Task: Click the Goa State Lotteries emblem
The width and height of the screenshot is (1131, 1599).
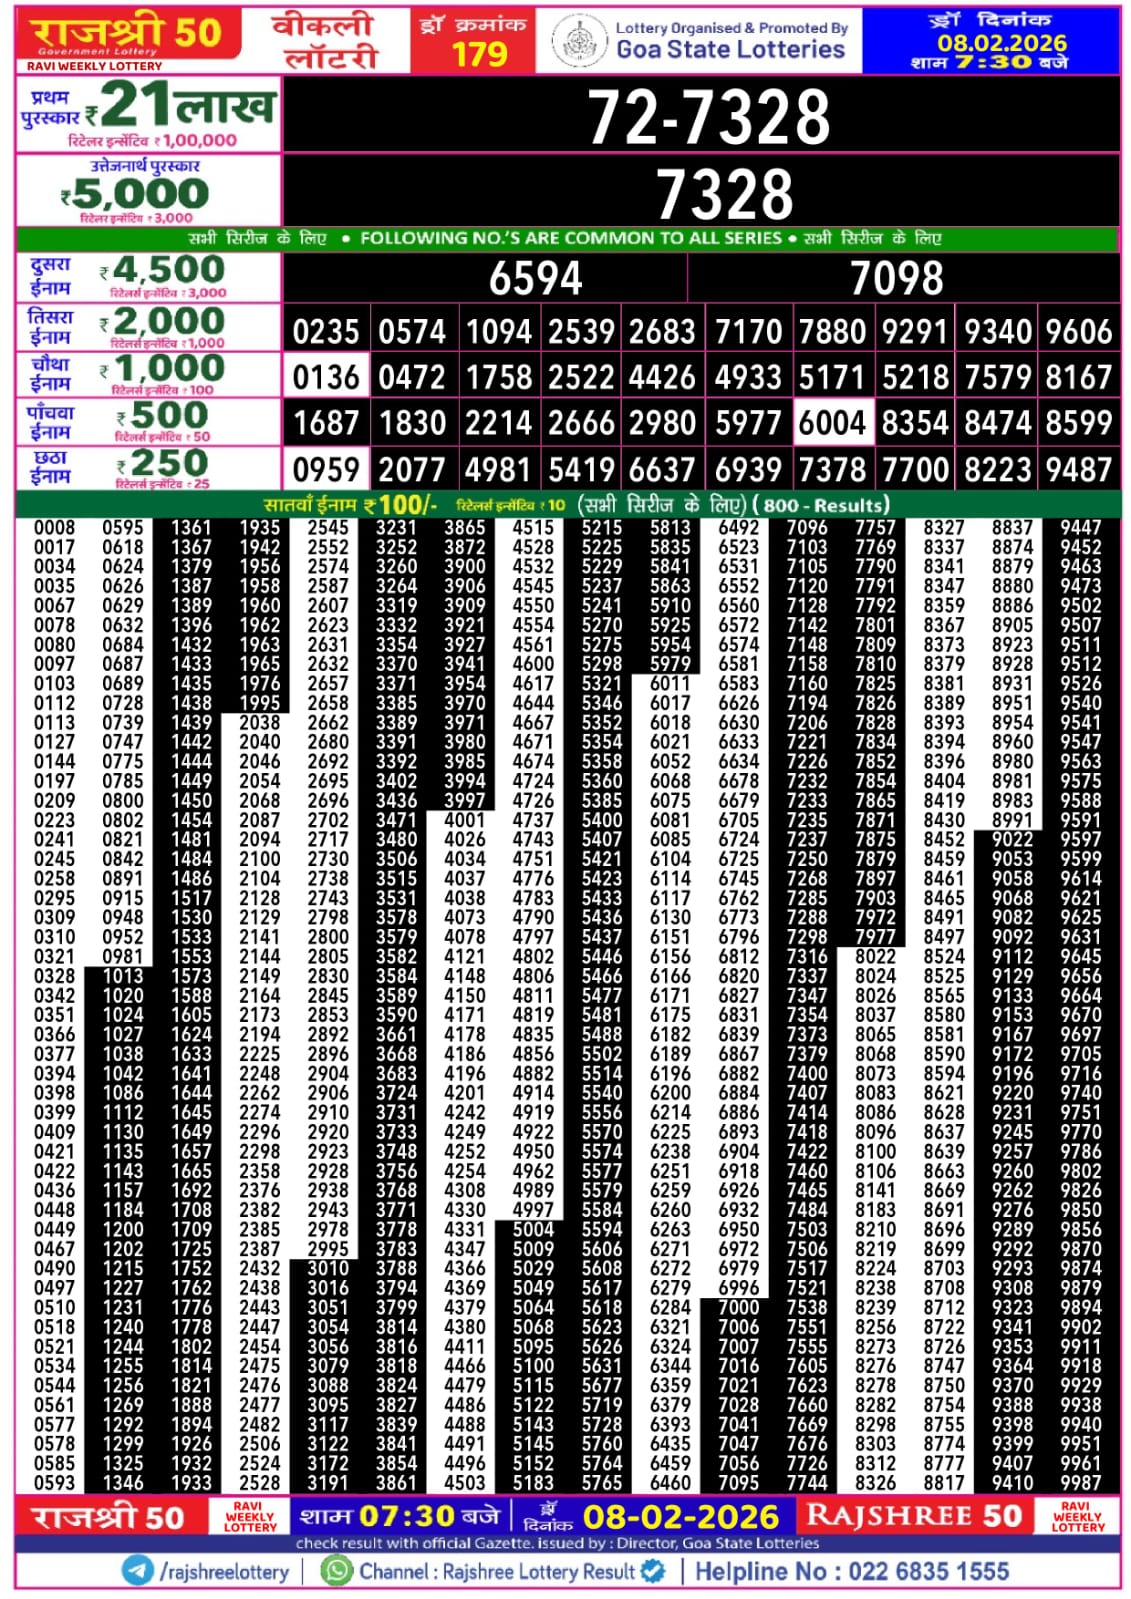Action: click(x=578, y=40)
